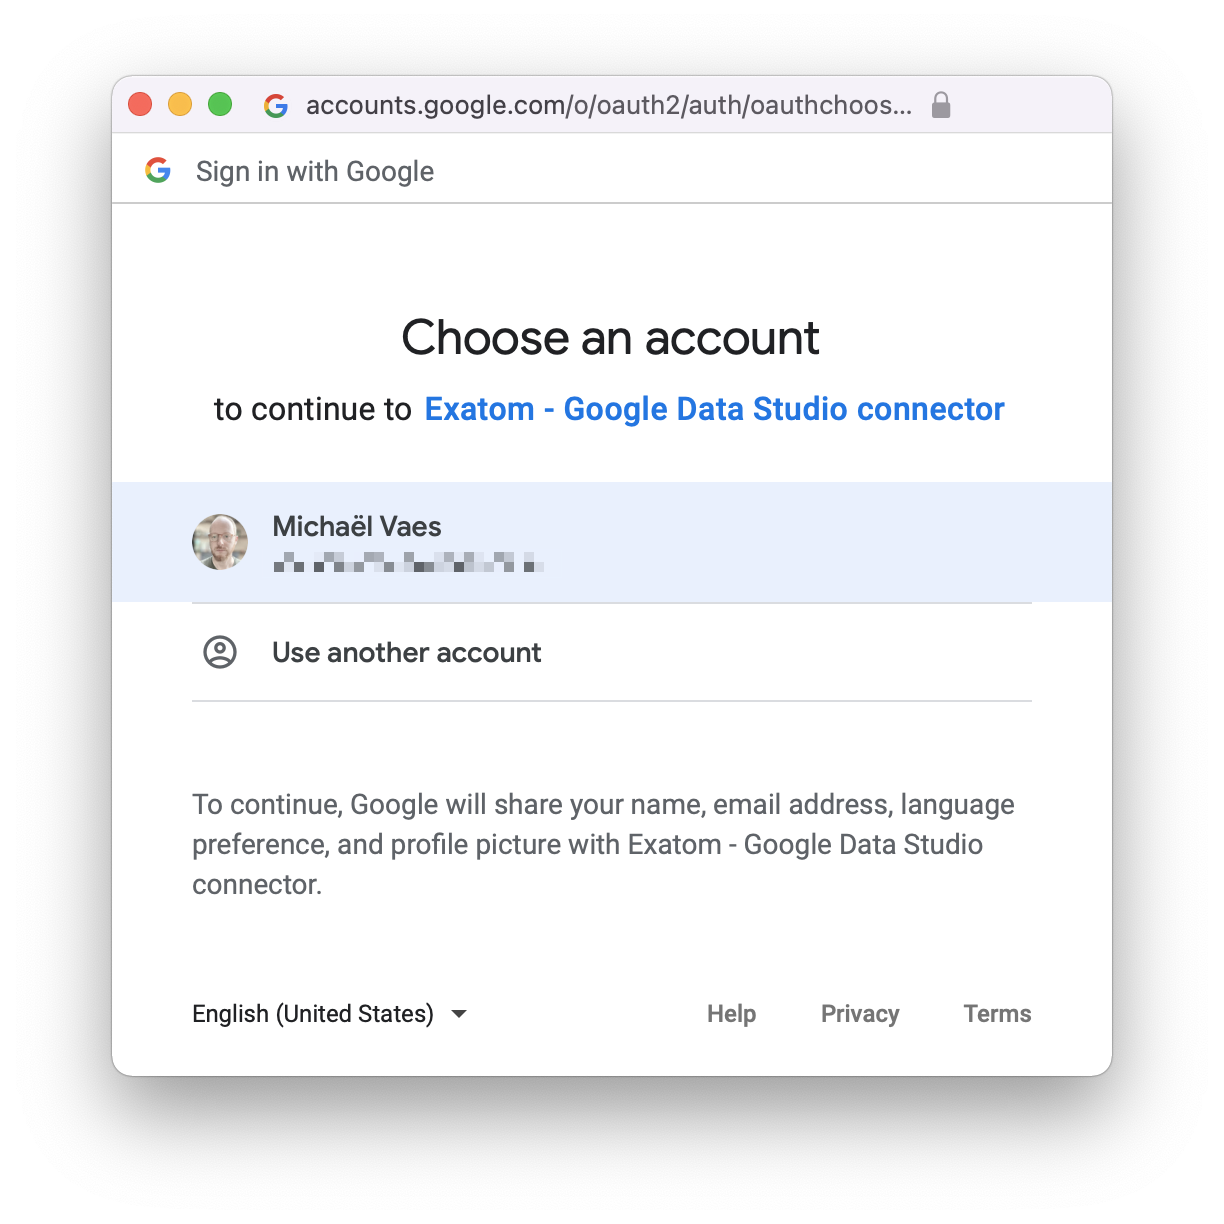Open the Help link
Viewport: 1224px width, 1224px height.
coord(732,1014)
